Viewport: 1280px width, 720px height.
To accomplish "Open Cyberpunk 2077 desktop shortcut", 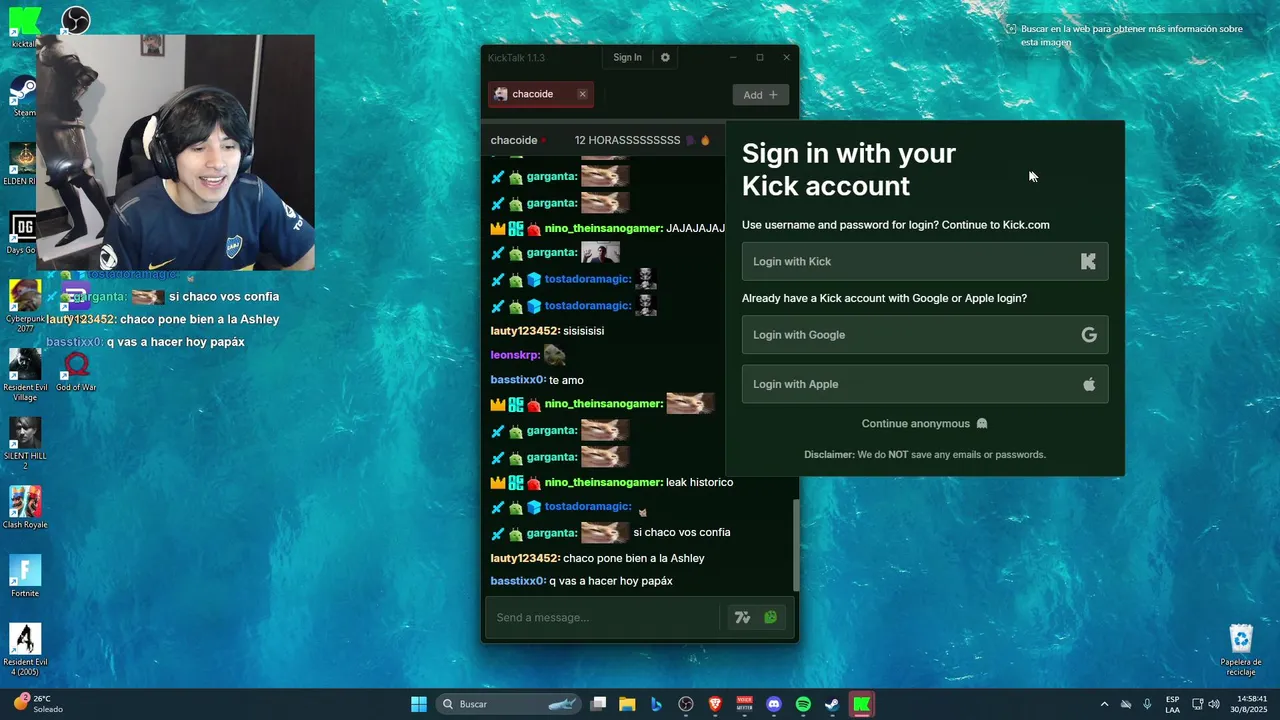I will click(x=24, y=306).
